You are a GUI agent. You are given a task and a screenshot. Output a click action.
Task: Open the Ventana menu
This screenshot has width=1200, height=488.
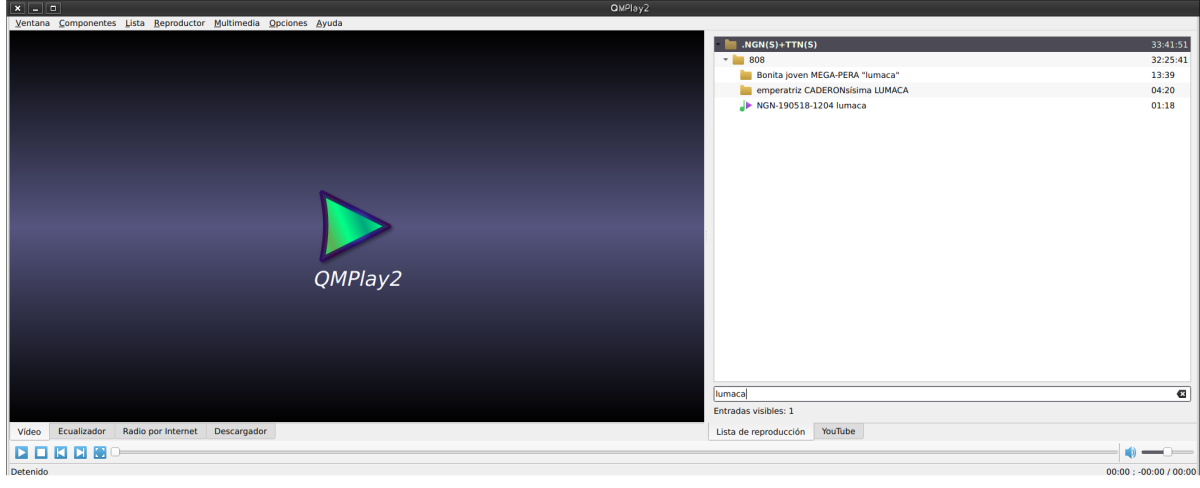[x=33, y=22]
